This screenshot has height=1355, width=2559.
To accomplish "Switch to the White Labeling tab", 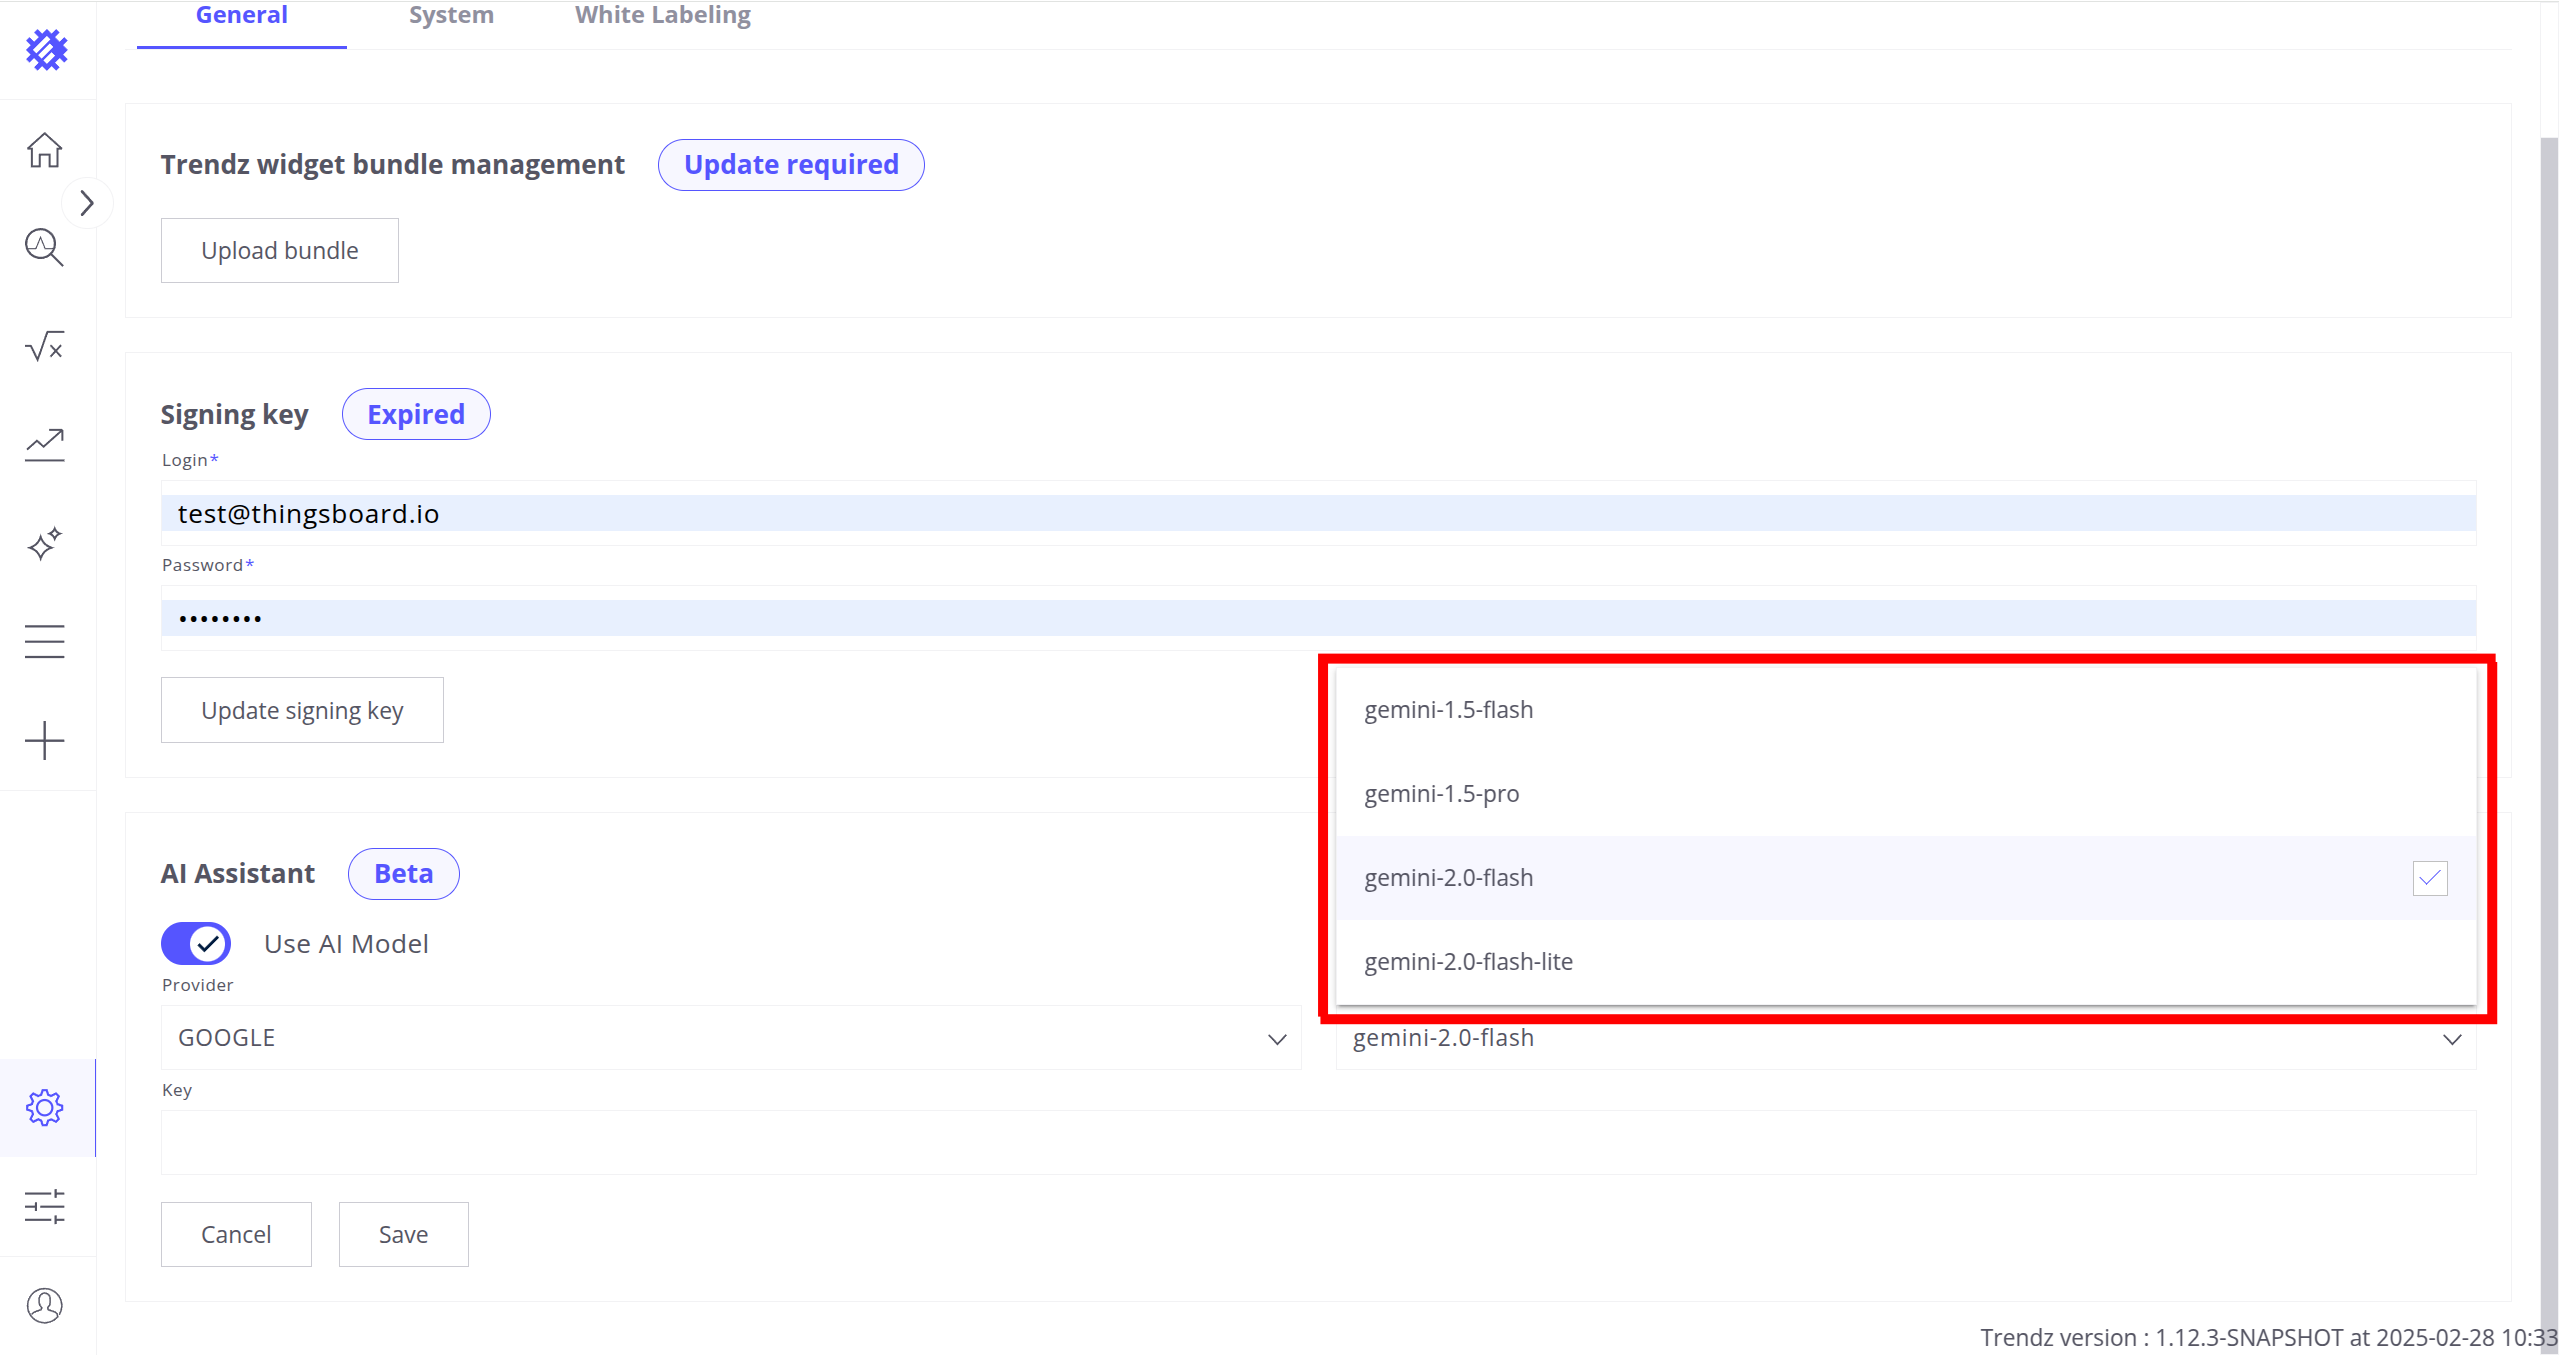I will (663, 16).
